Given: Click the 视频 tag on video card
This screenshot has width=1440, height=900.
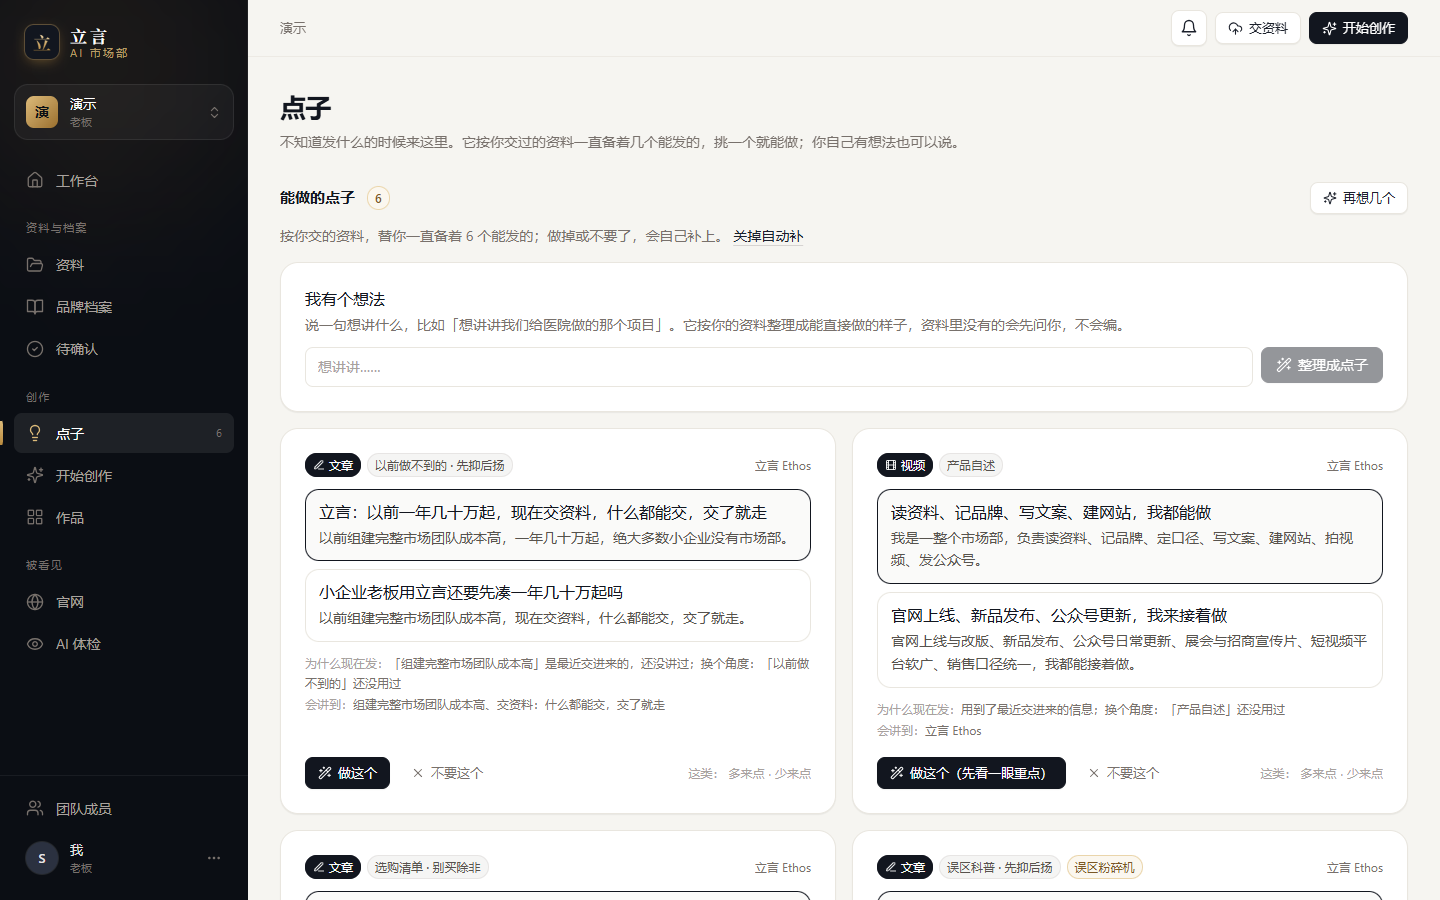Looking at the screenshot, I should (905, 465).
